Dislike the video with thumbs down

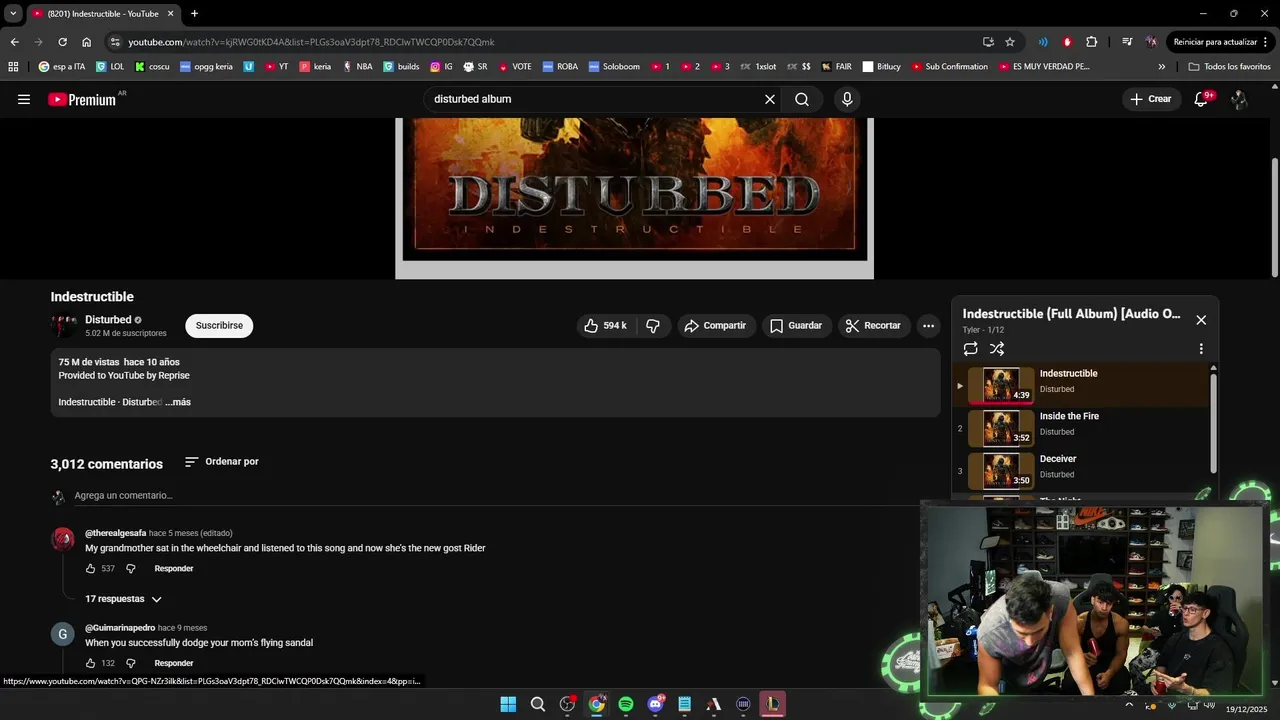653,326
